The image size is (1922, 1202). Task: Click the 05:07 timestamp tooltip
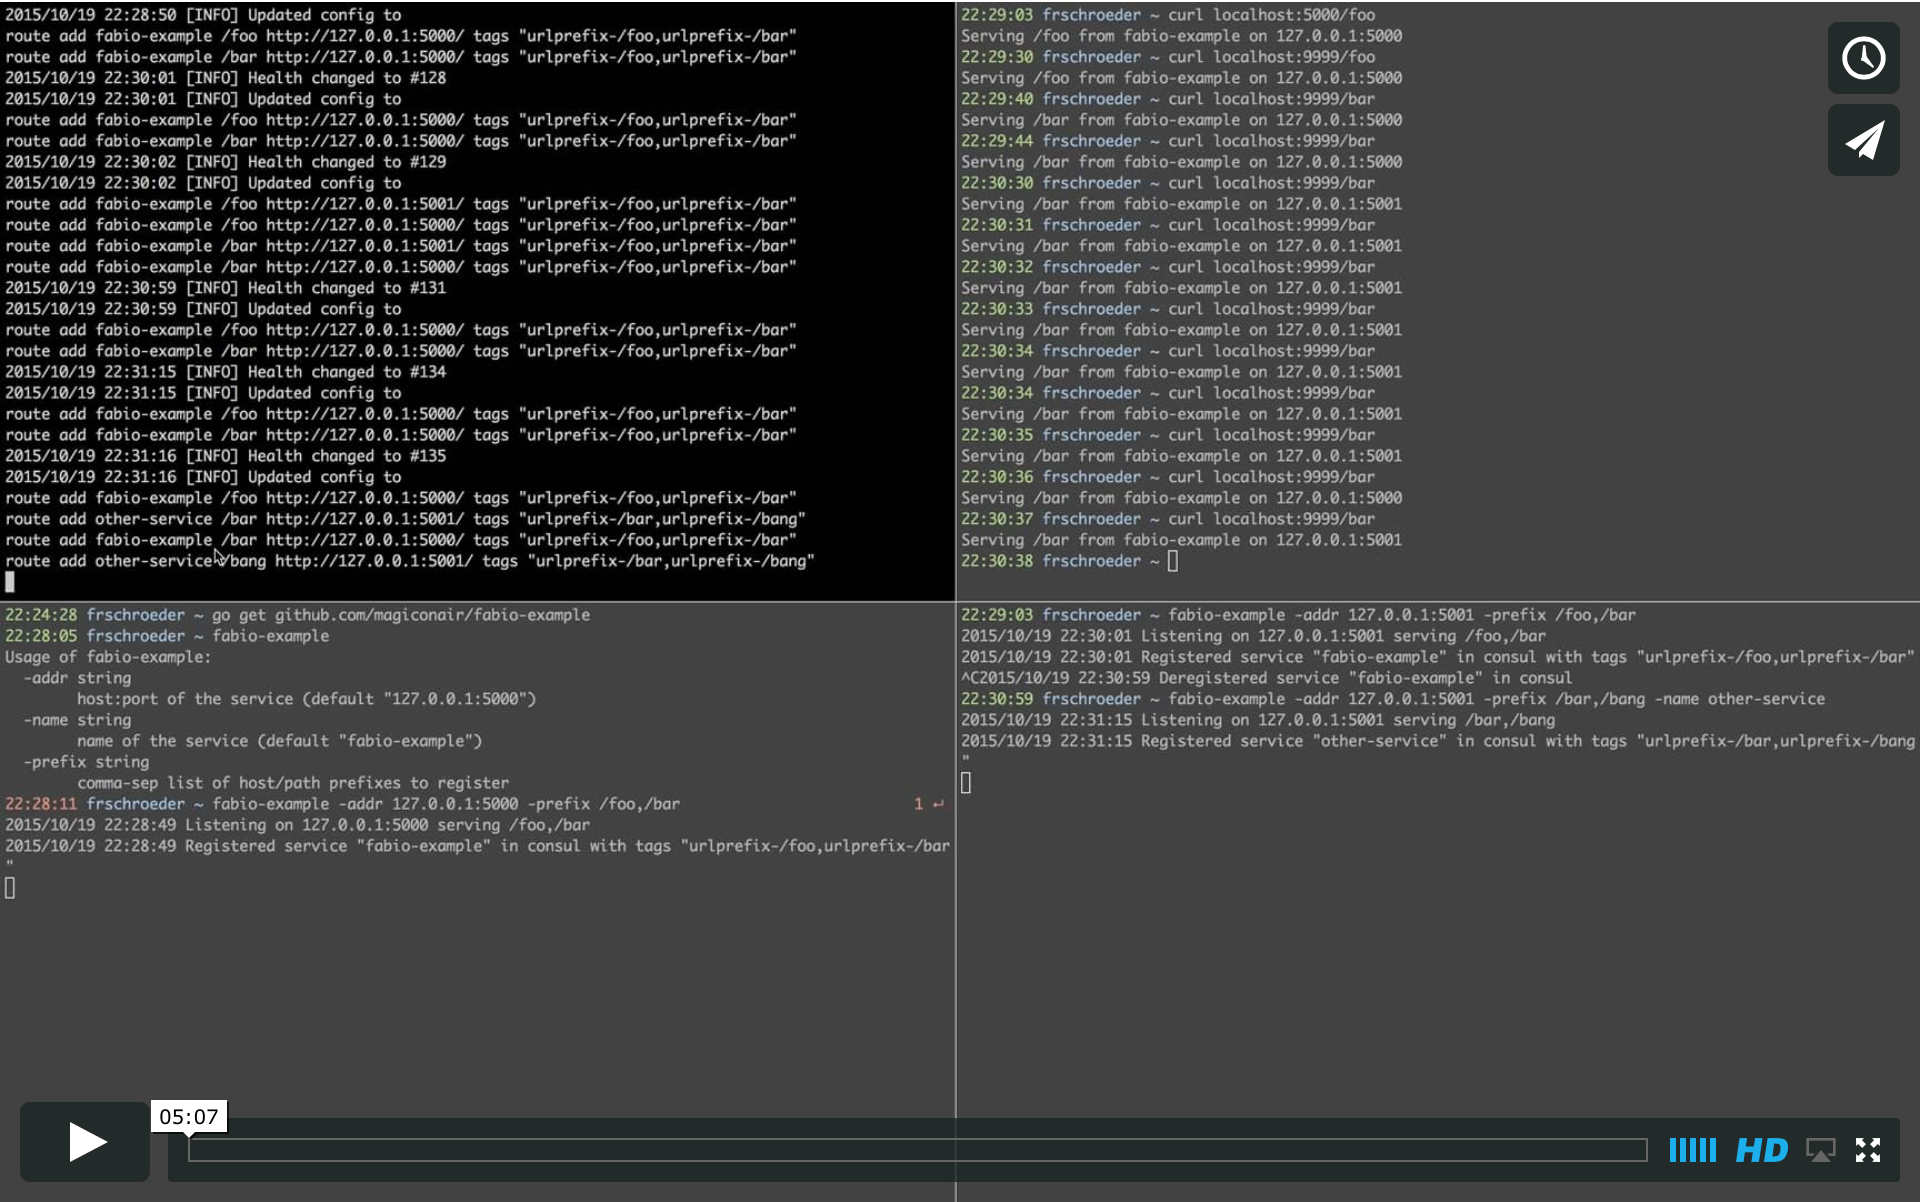[189, 1117]
